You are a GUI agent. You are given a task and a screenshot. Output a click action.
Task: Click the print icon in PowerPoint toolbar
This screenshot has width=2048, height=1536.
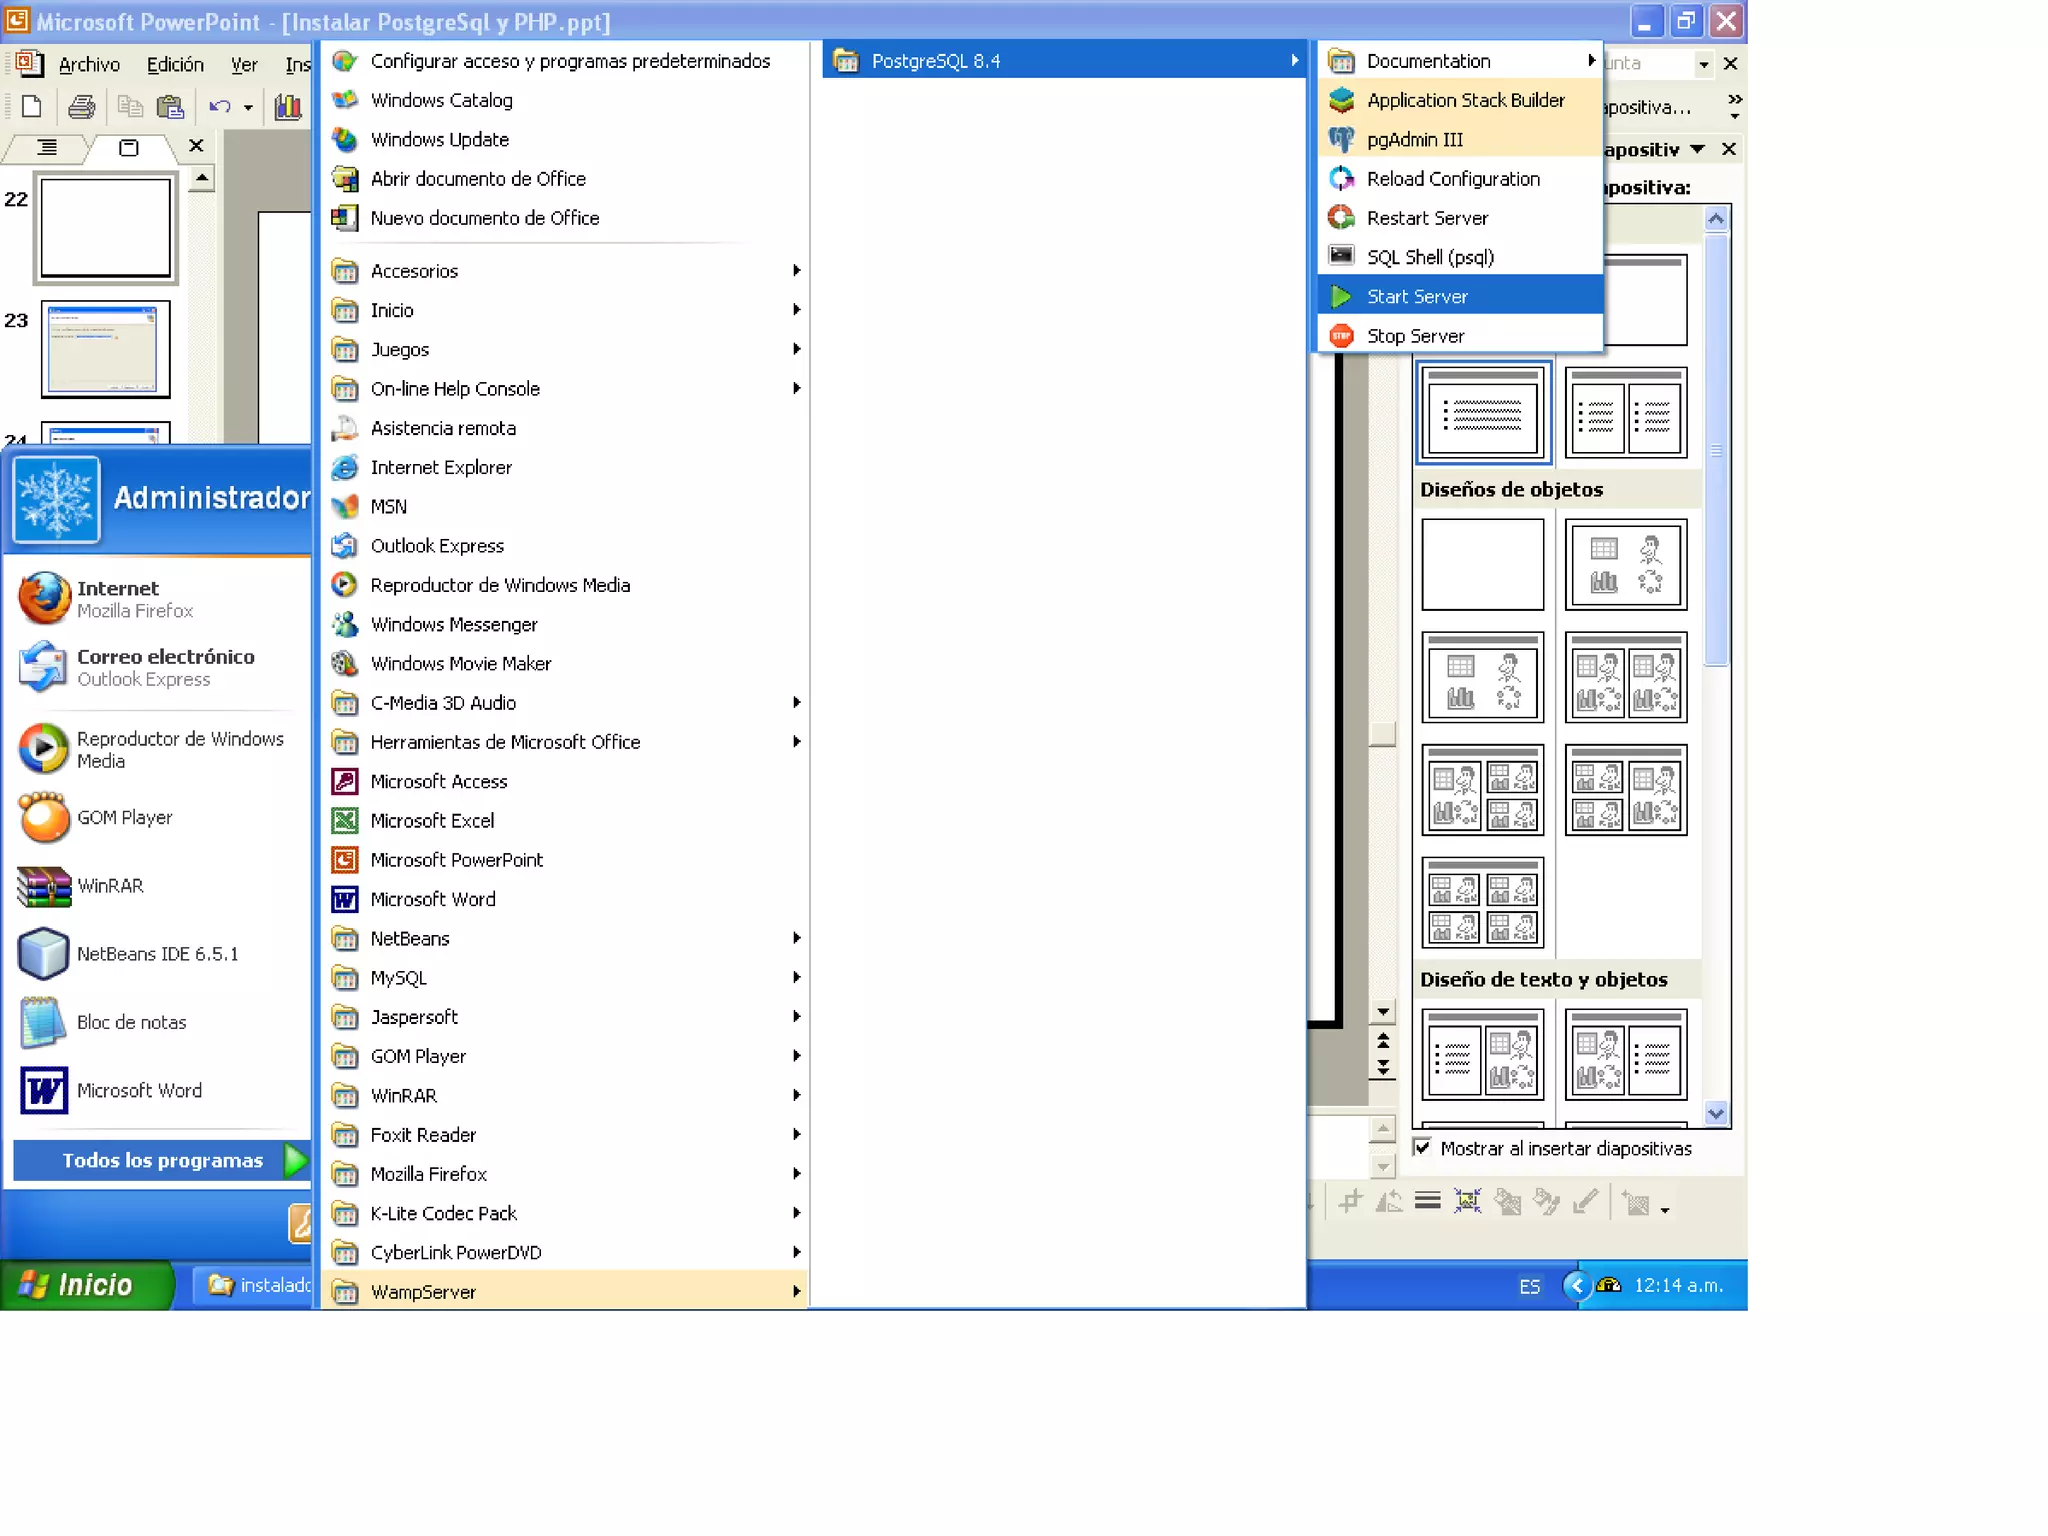(82, 107)
